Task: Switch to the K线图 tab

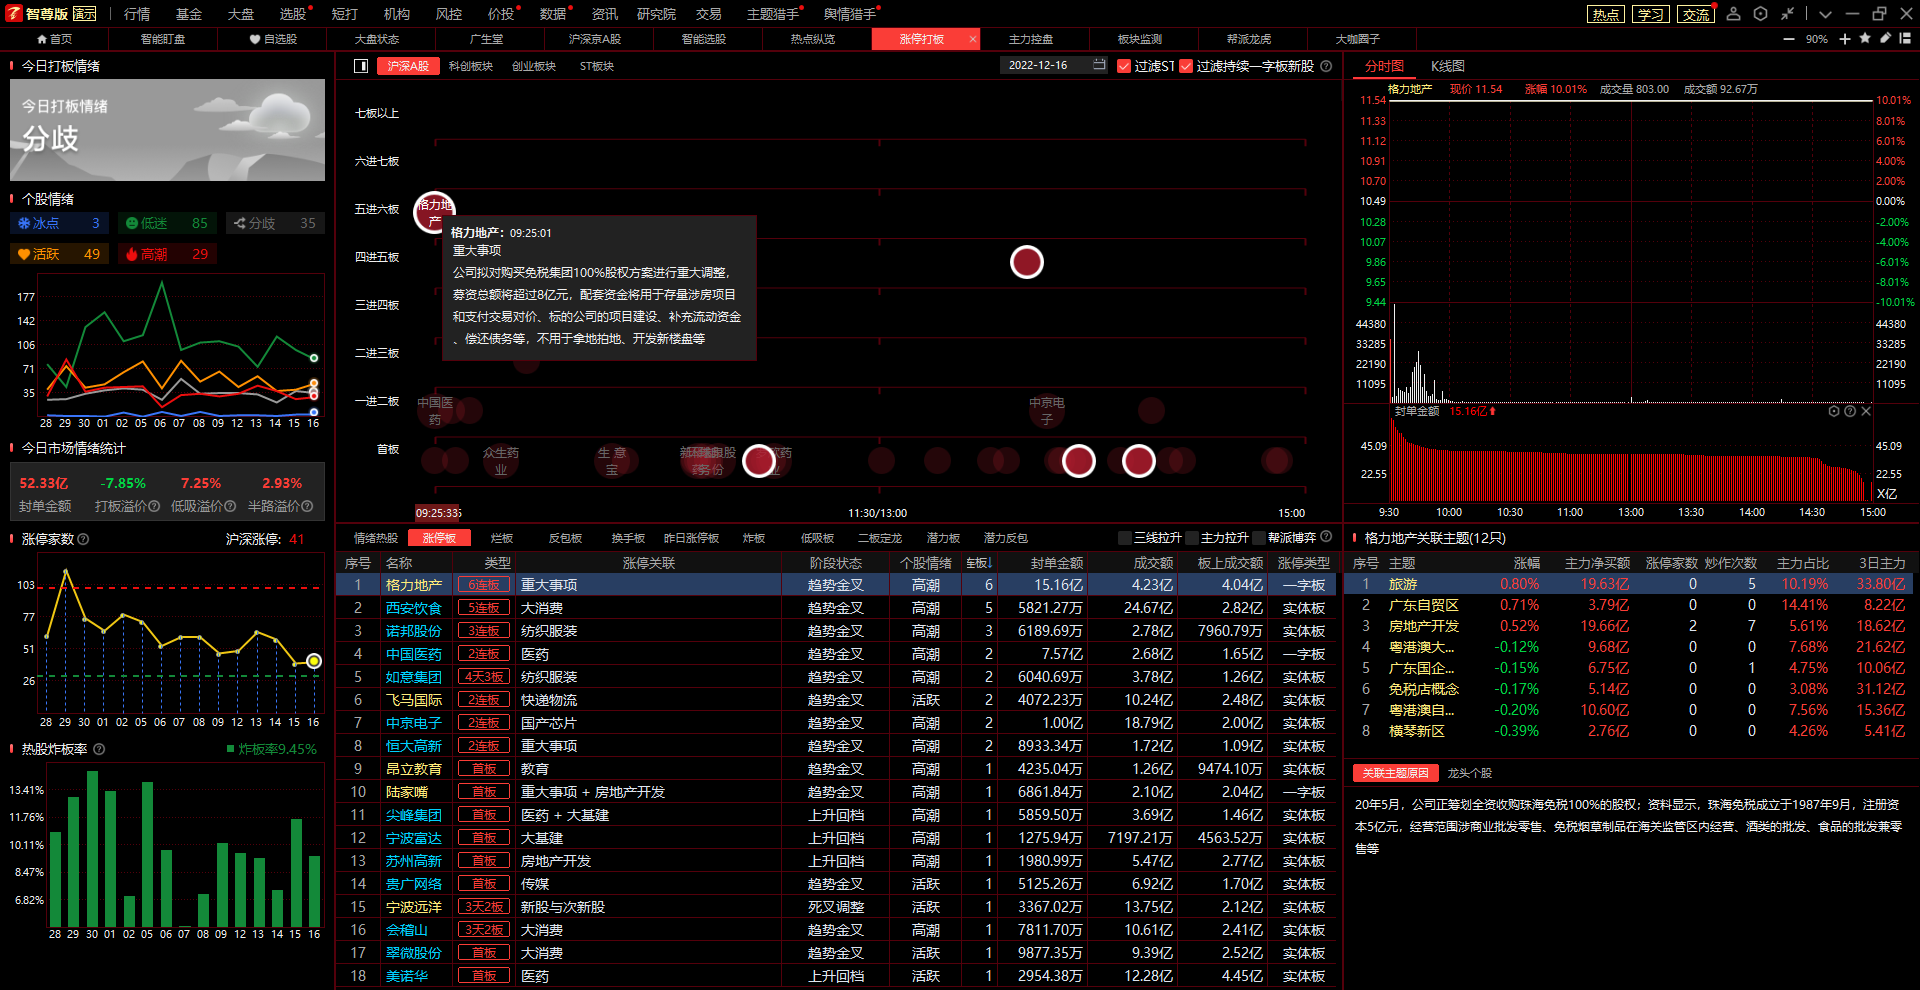Action: point(1447,66)
